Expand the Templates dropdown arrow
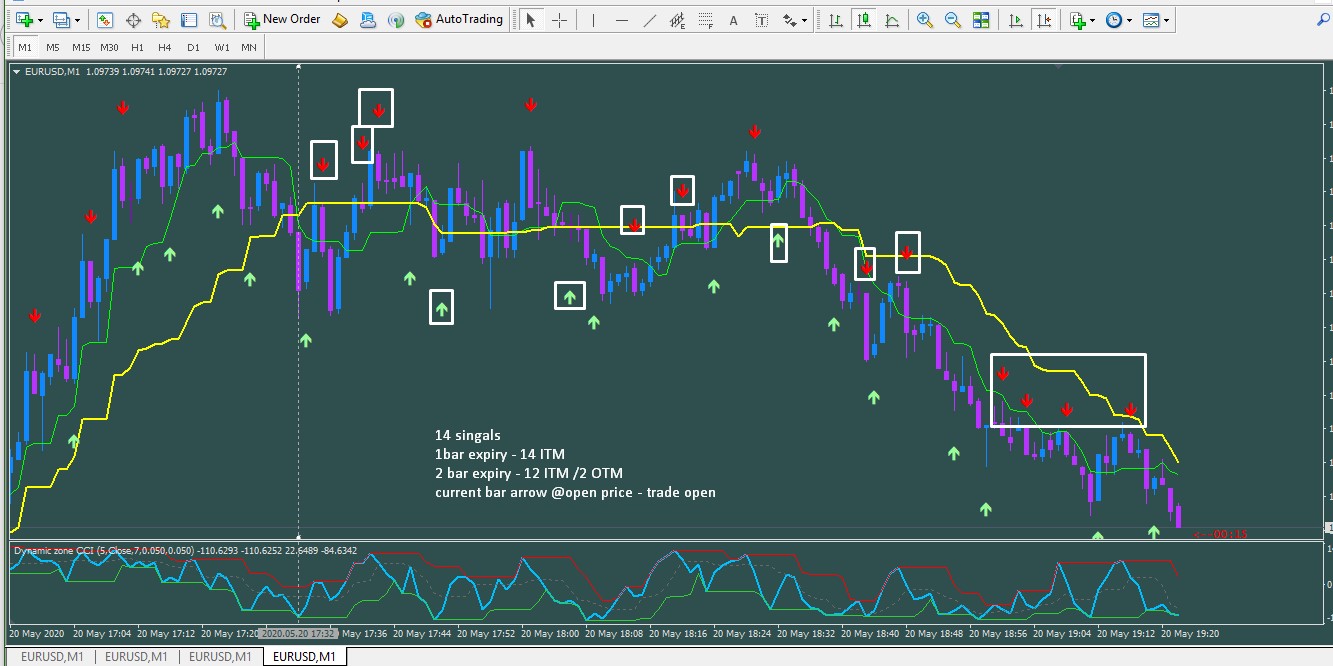Viewport: 1333px width, 666px height. click(1166, 20)
